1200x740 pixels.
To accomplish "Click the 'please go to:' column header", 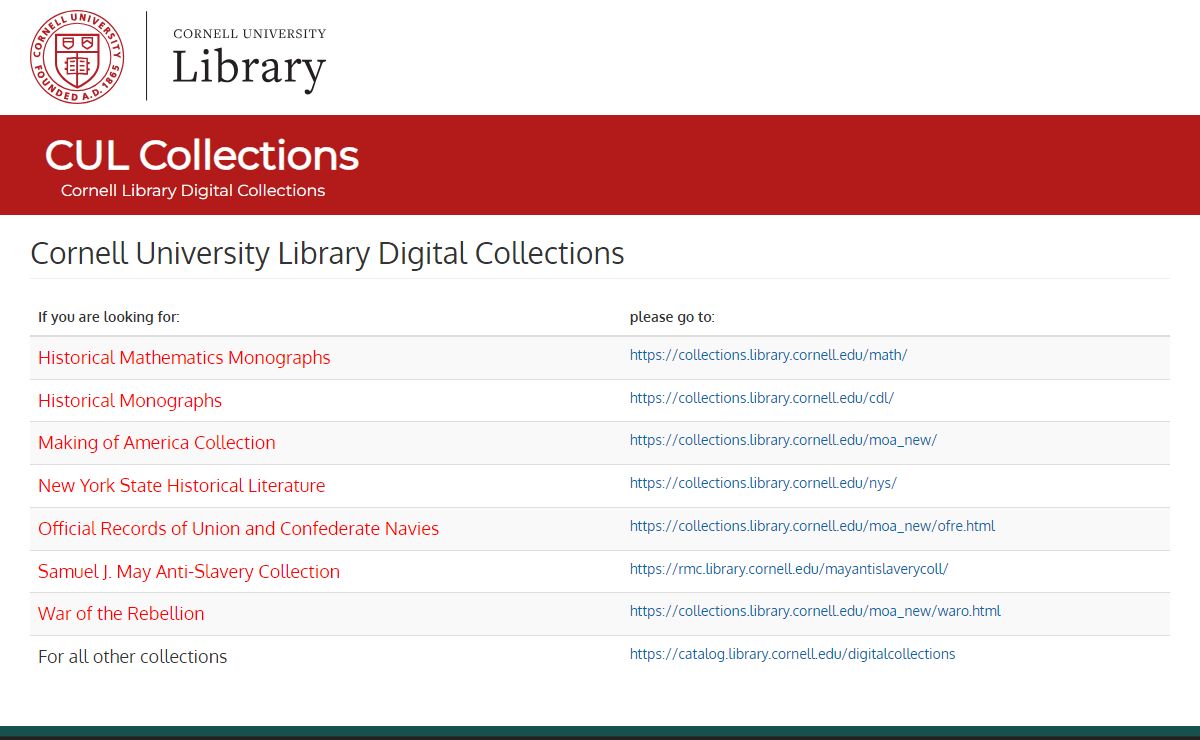I will click(672, 317).
